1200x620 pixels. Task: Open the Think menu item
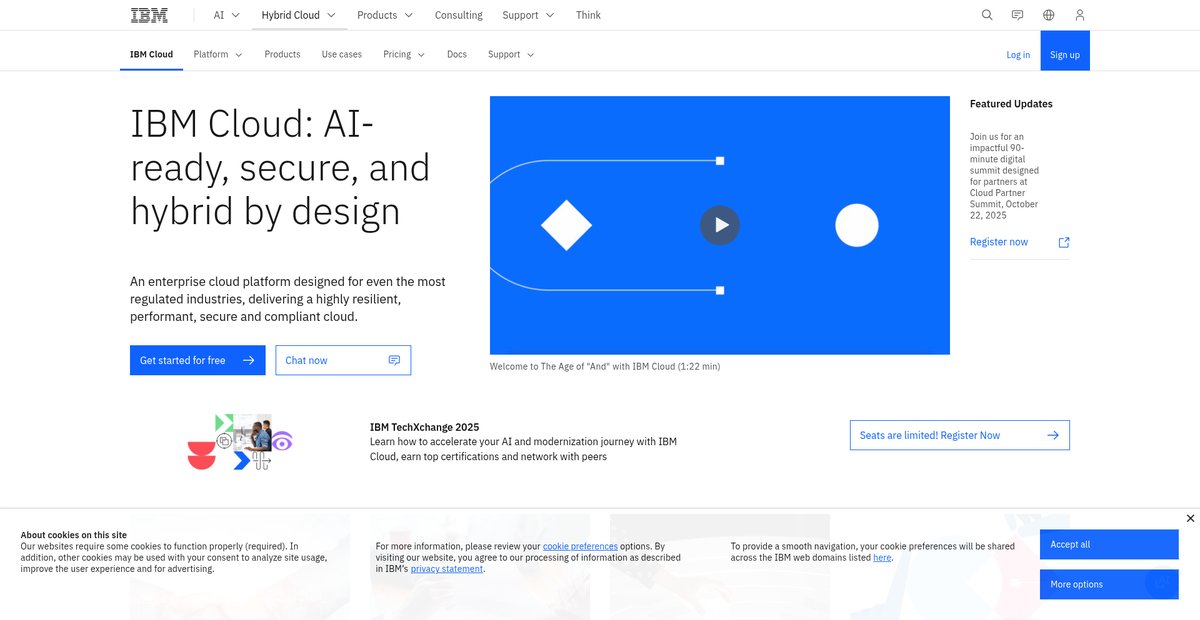(588, 15)
